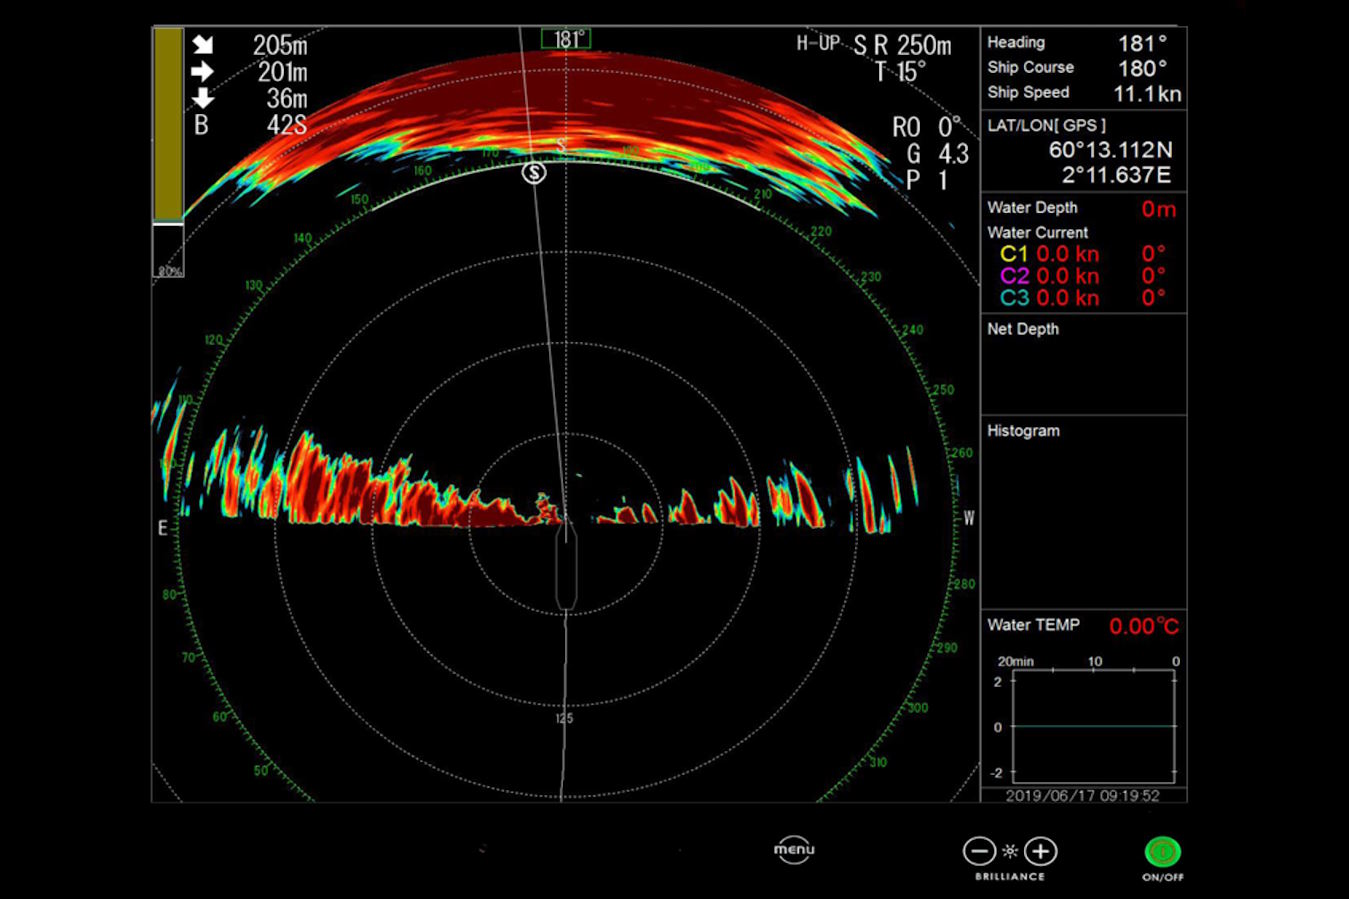Image resolution: width=1349 pixels, height=899 pixels.
Task: Click the W compass marker
Action: tap(969, 518)
